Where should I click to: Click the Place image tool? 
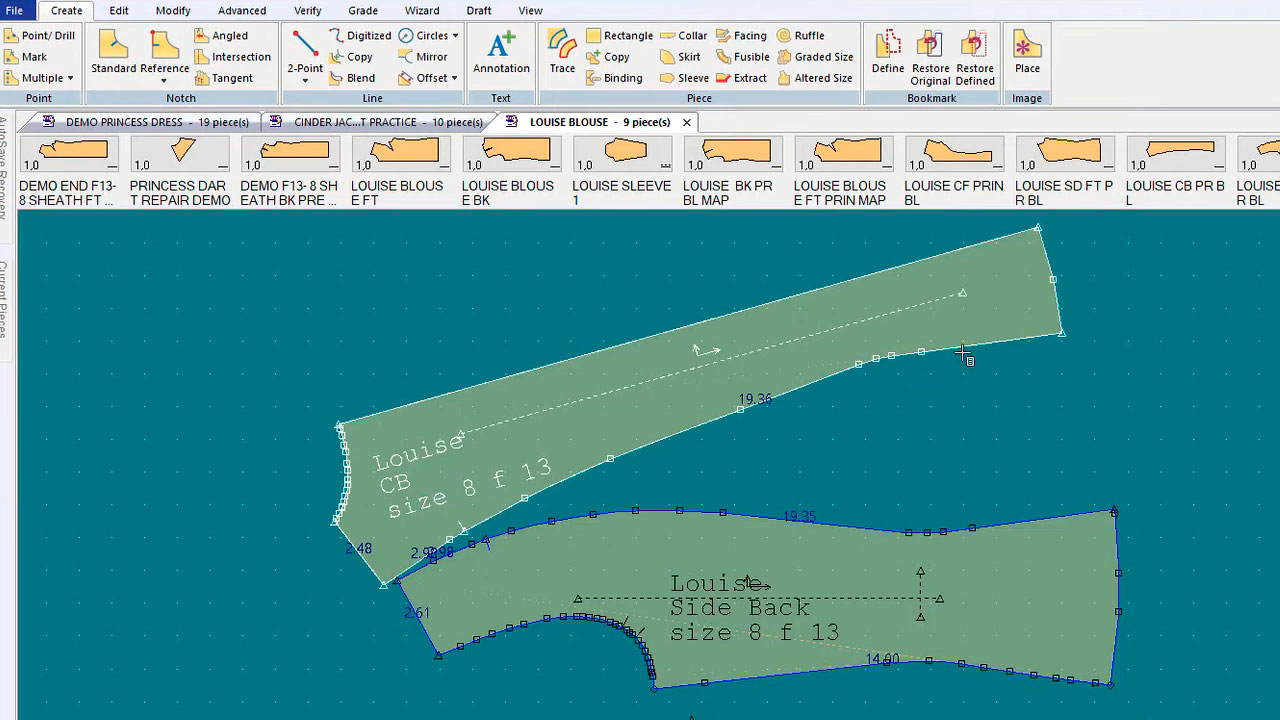click(1027, 52)
